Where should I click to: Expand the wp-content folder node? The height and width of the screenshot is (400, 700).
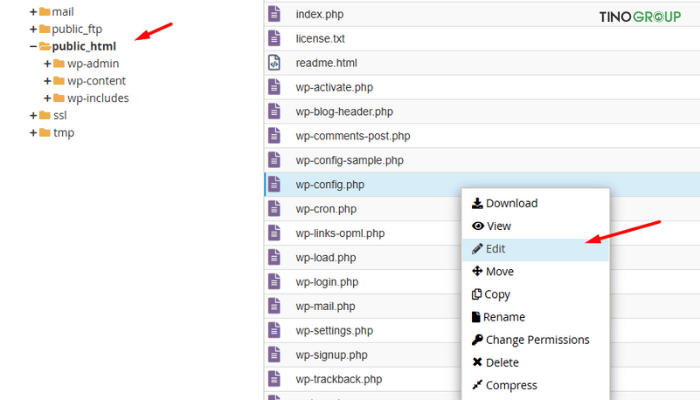click(x=47, y=81)
